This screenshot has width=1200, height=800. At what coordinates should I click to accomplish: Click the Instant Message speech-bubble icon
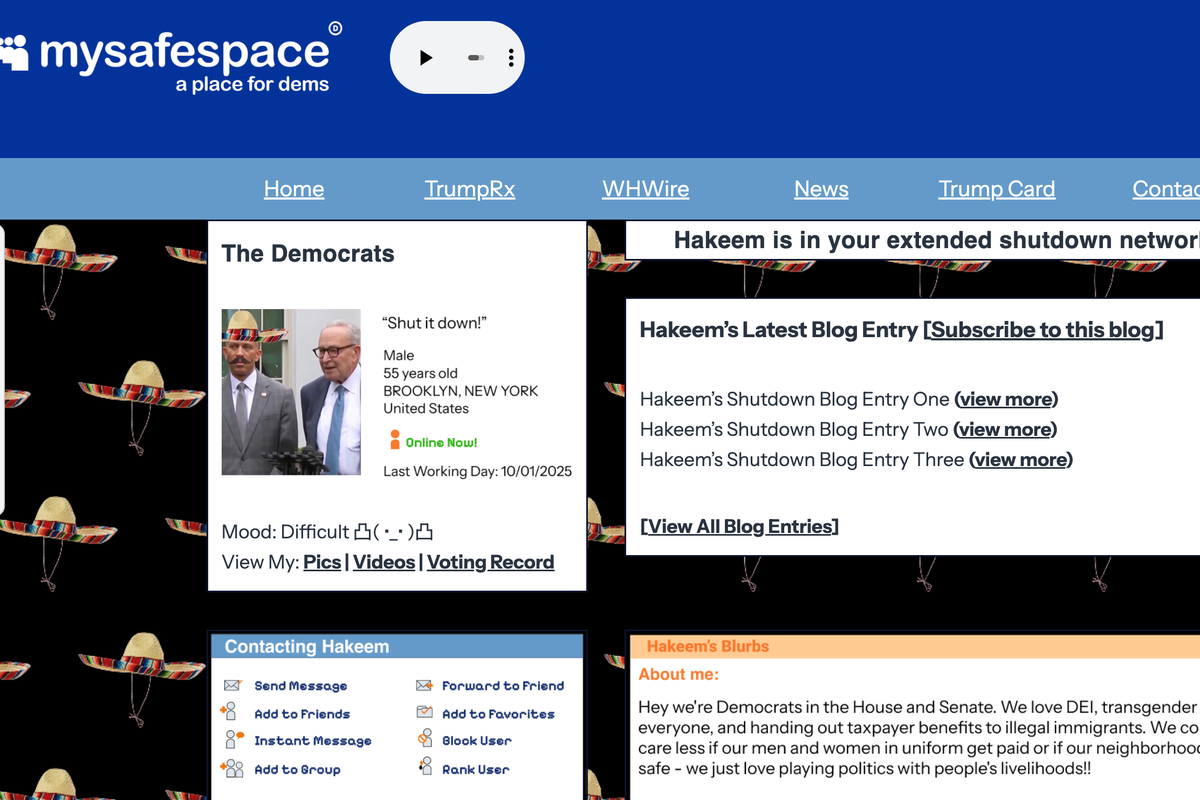point(232,740)
